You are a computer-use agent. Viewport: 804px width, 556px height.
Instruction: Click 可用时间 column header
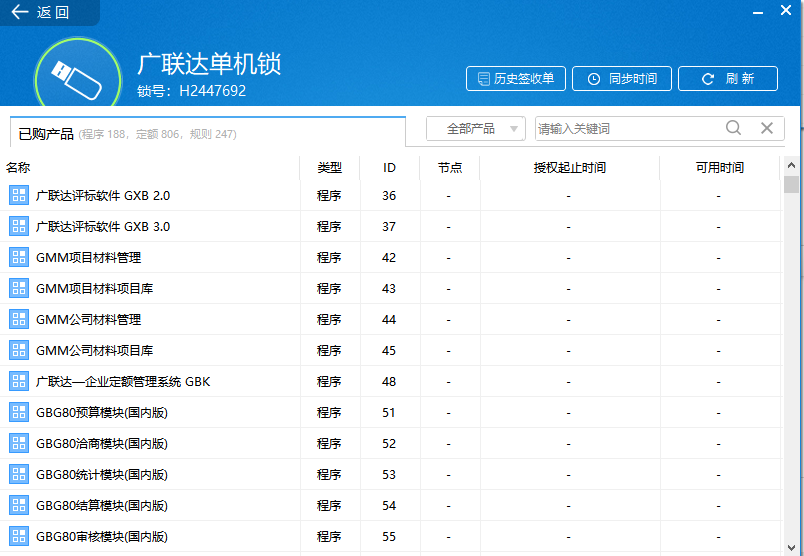(x=720, y=168)
